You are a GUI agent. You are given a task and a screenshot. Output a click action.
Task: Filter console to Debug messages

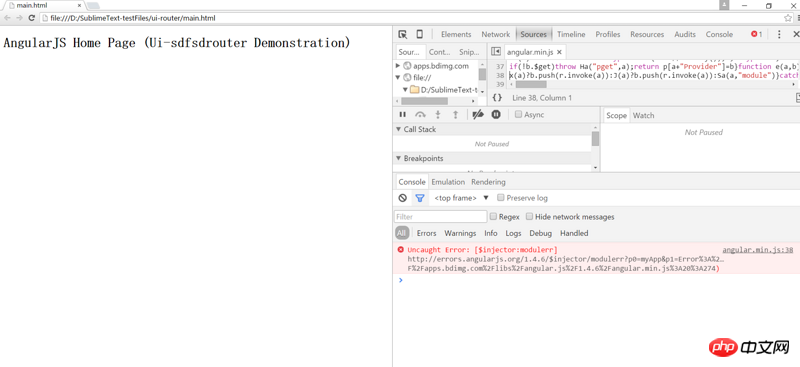click(x=541, y=233)
